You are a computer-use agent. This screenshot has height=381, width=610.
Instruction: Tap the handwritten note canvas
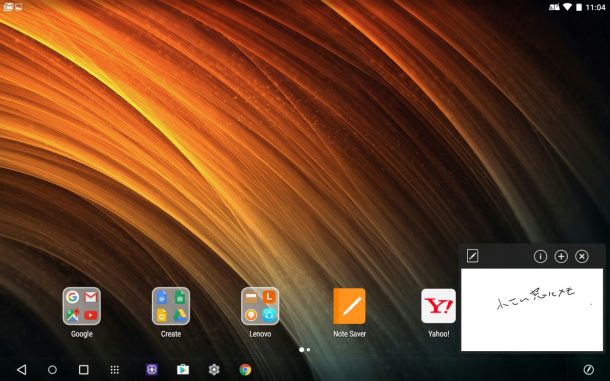(532, 309)
